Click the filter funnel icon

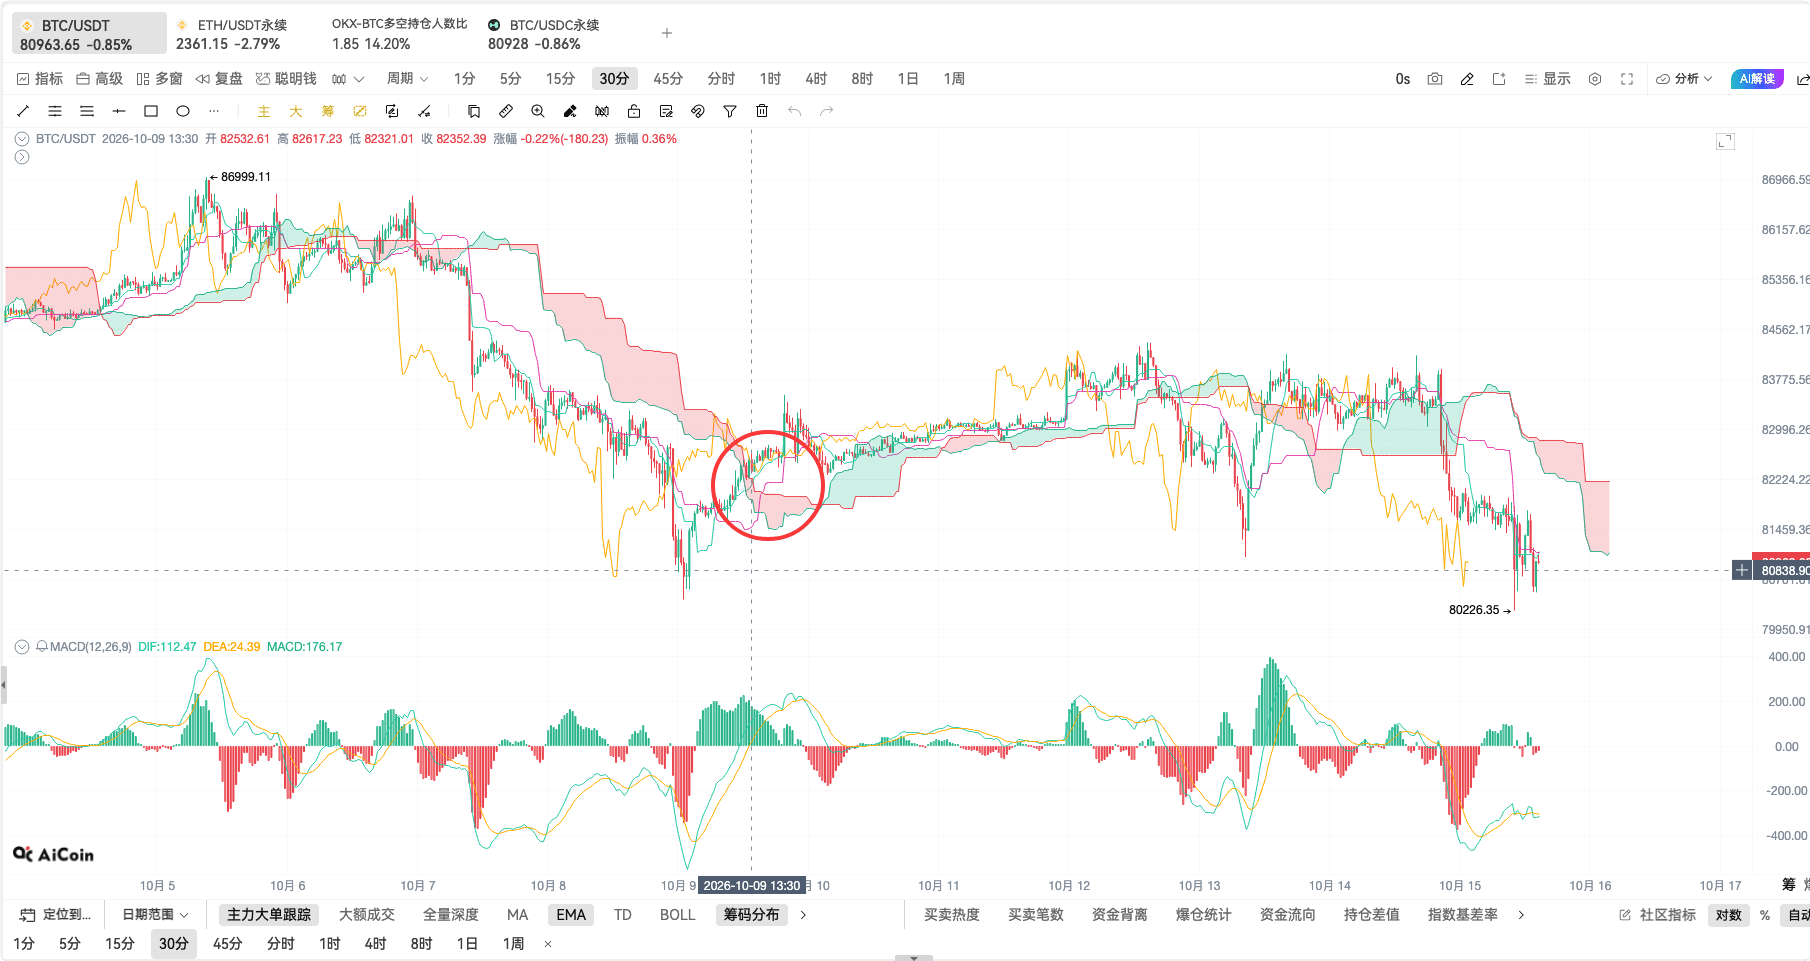(x=730, y=111)
